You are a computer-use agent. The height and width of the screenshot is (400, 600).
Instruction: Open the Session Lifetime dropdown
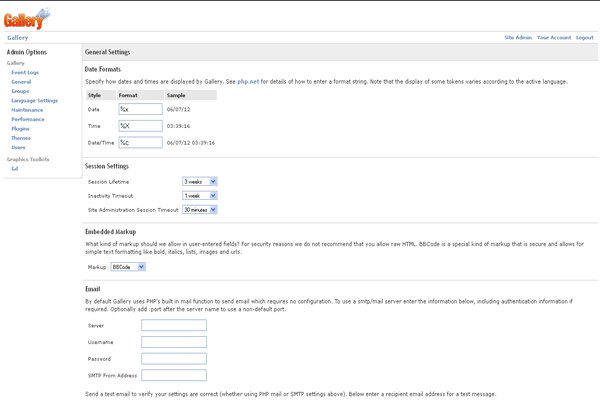(200, 181)
